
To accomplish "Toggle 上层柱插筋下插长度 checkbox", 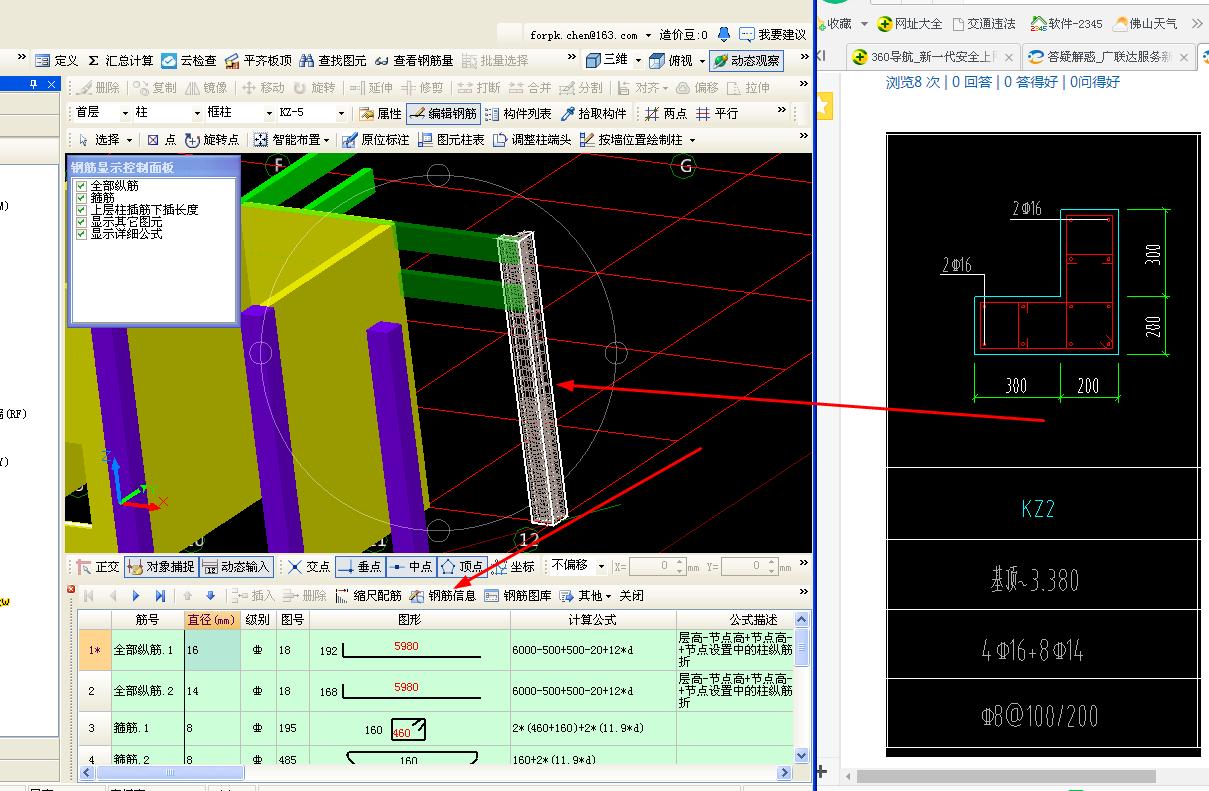I will [82, 210].
